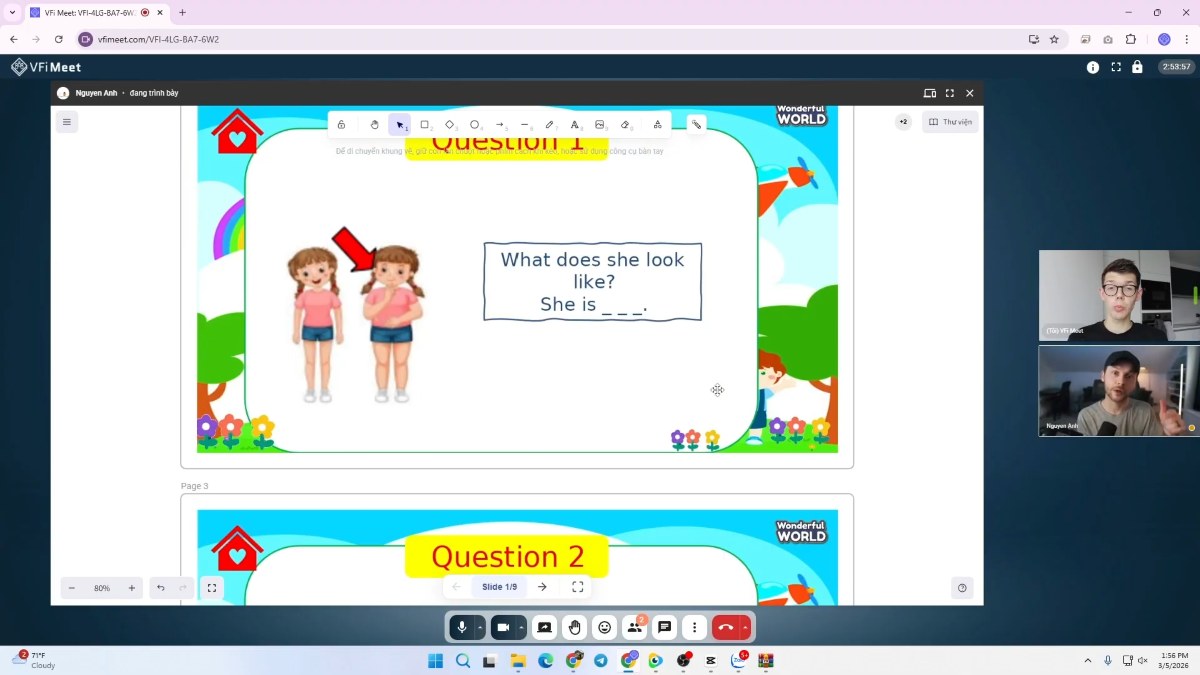Expand camera options arrow
The width and height of the screenshot is (1200, 675).
click(521, 627)
